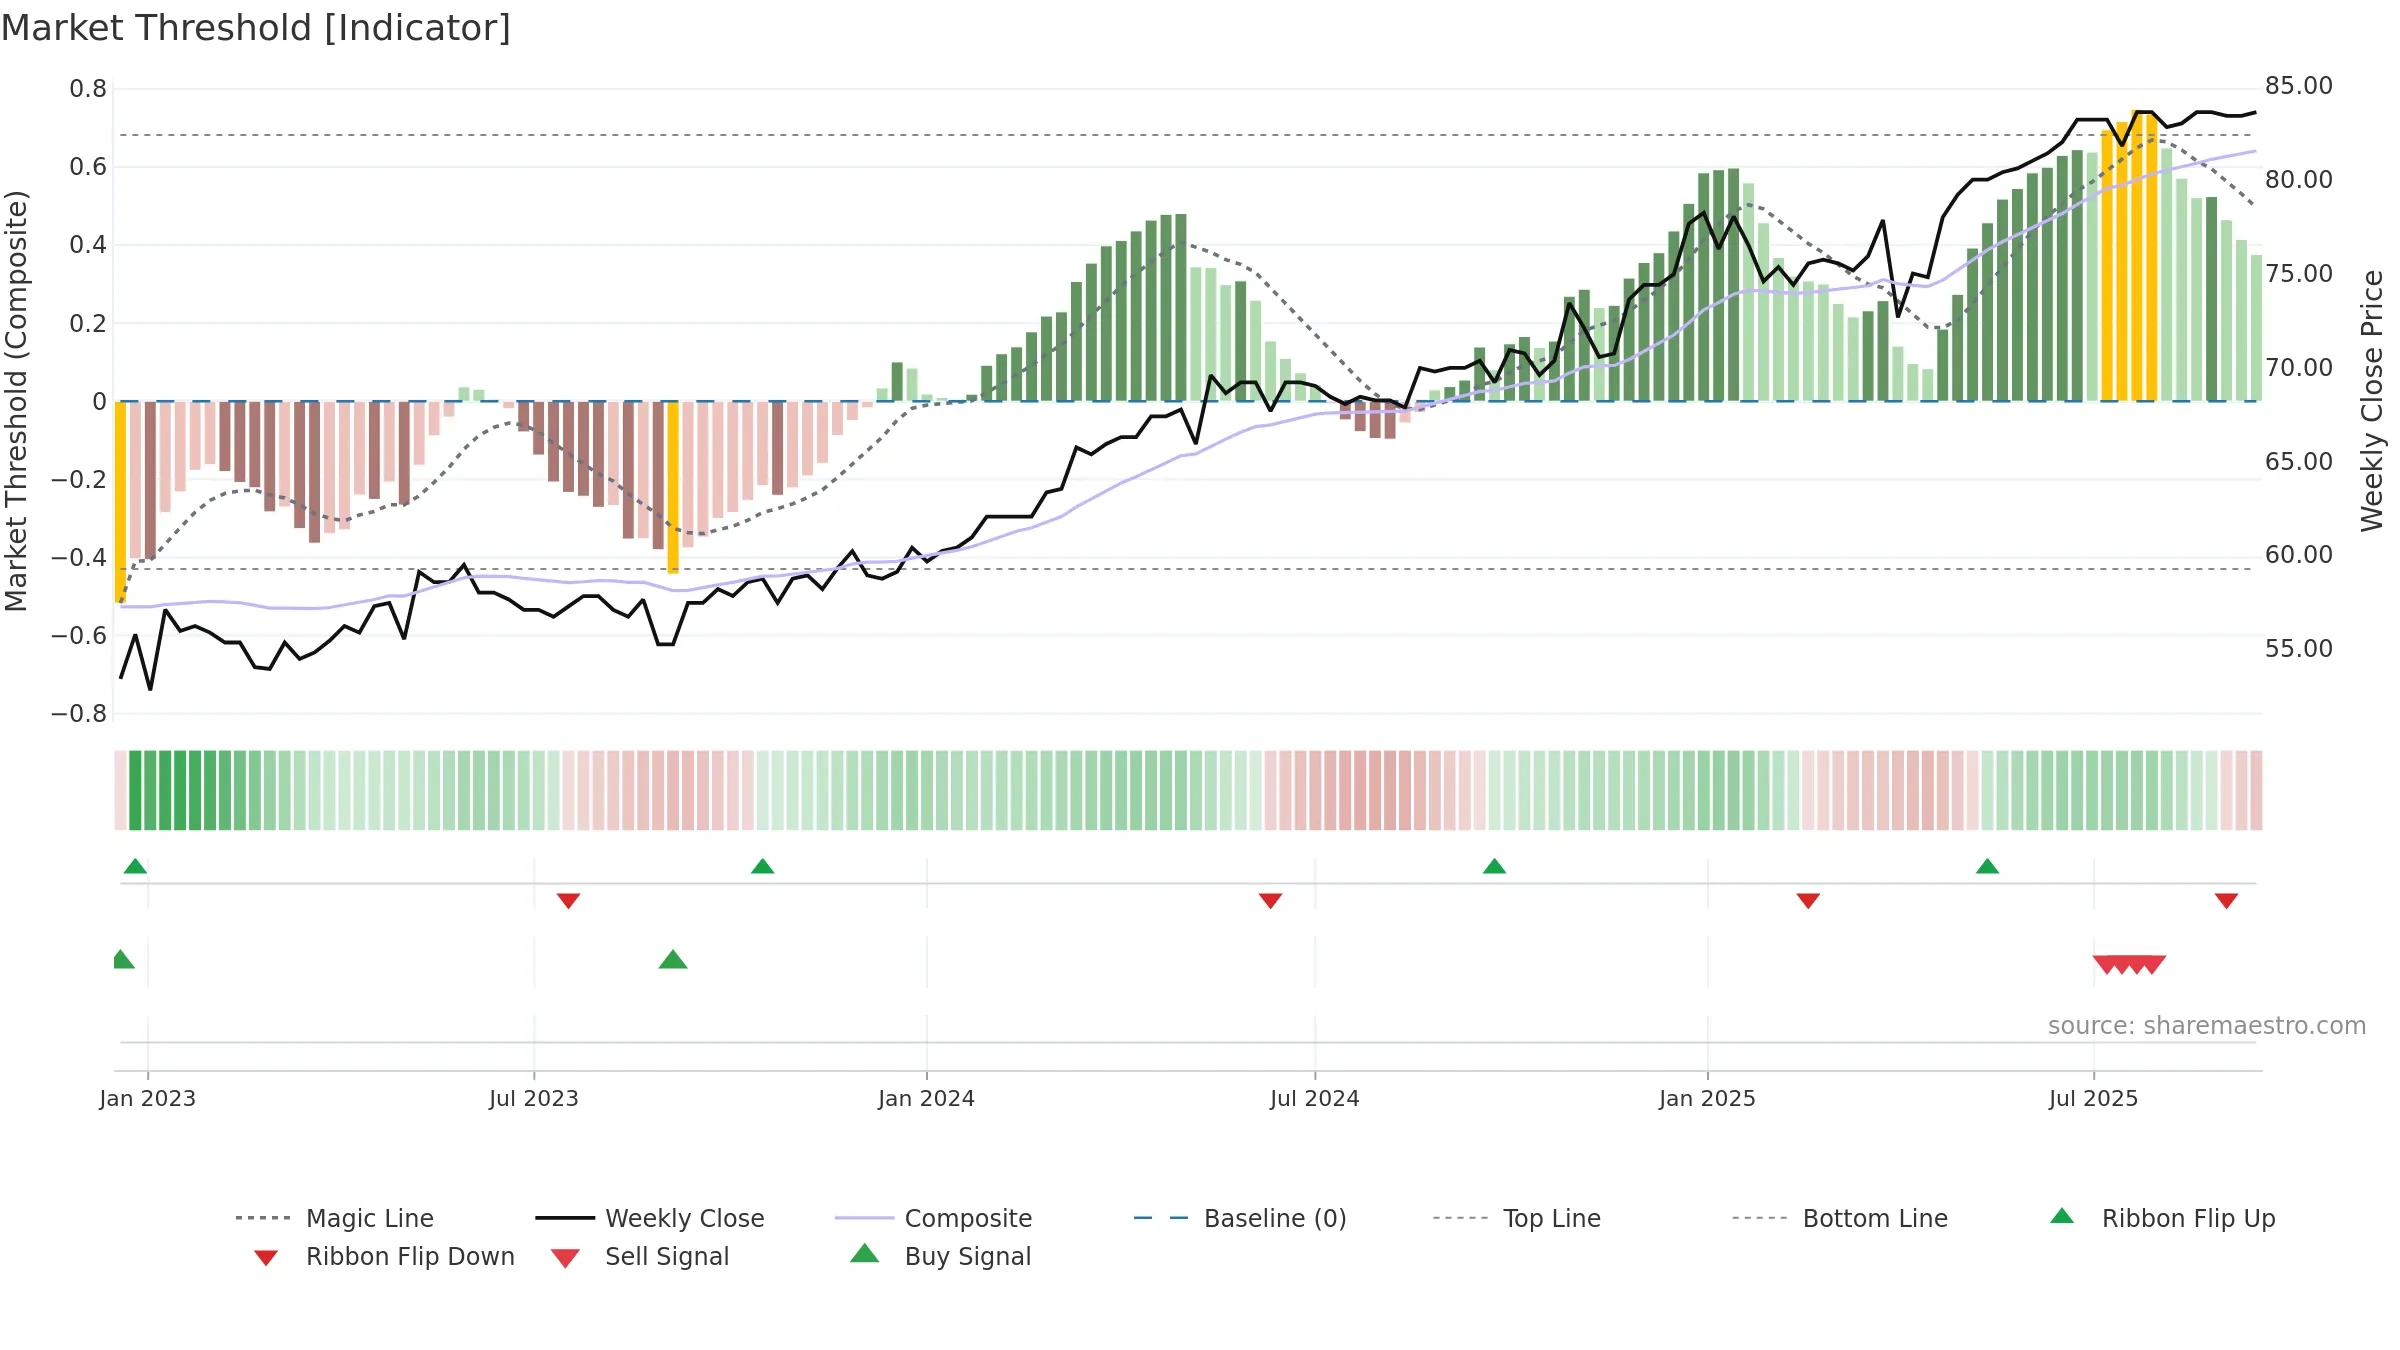Click the 55.00 price axis value
The image size is (2400, 1350).
coord(2299,649)
